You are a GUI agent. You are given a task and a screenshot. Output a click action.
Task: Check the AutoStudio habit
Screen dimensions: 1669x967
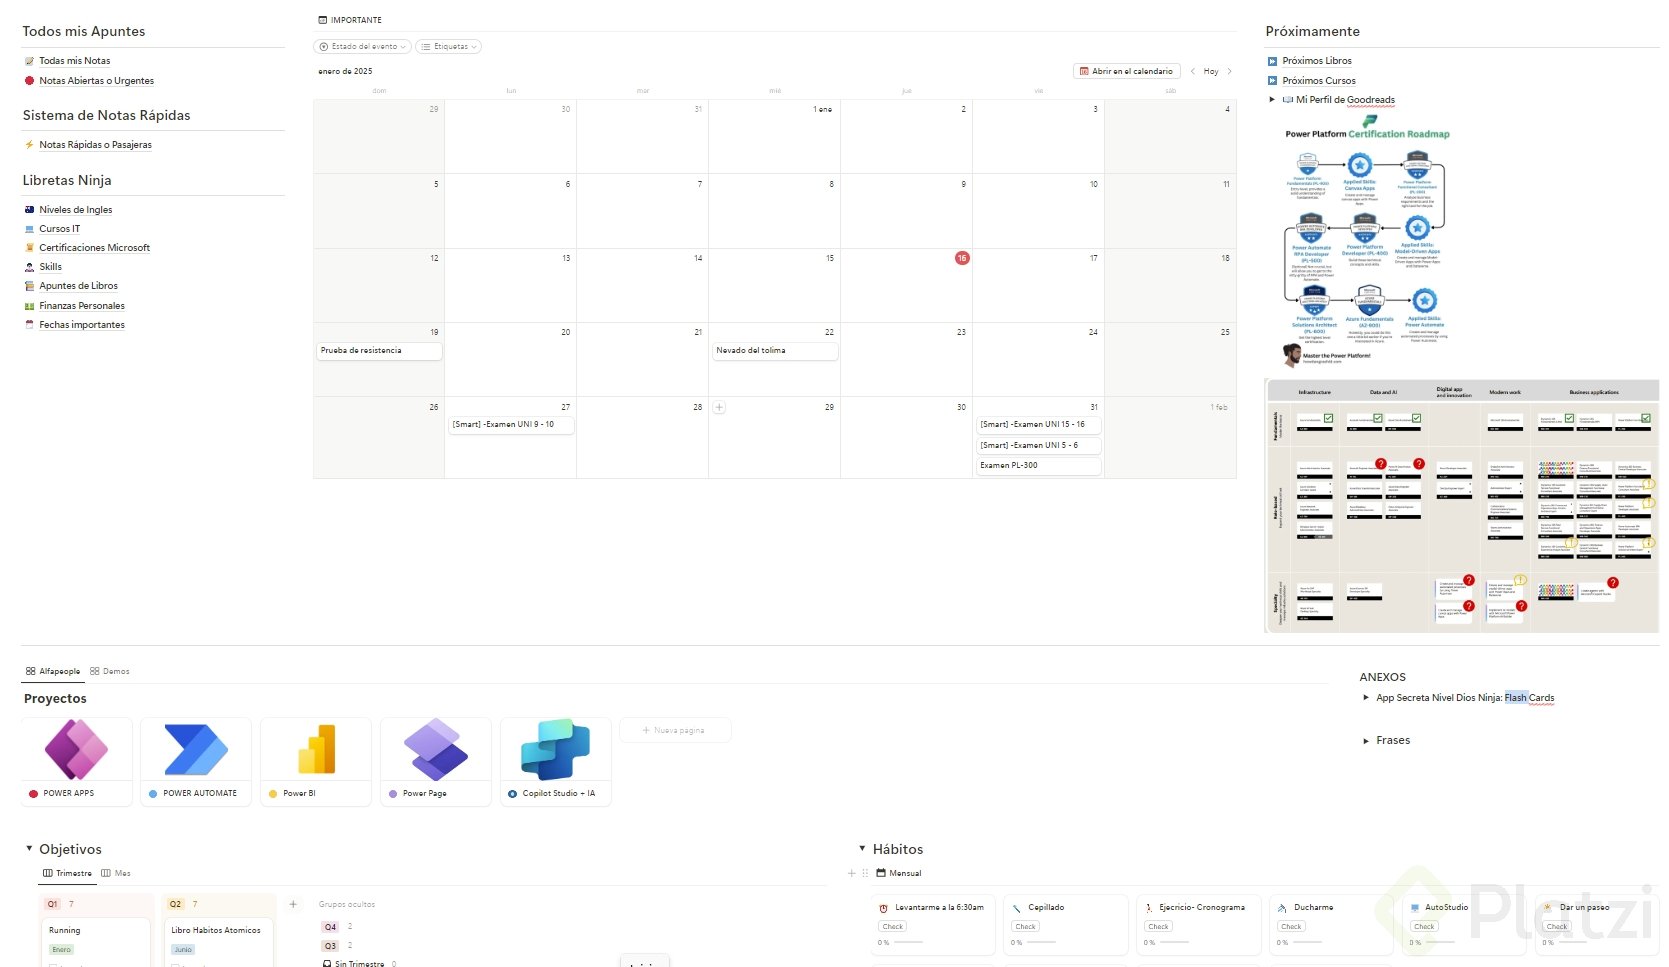[1425, 927]
